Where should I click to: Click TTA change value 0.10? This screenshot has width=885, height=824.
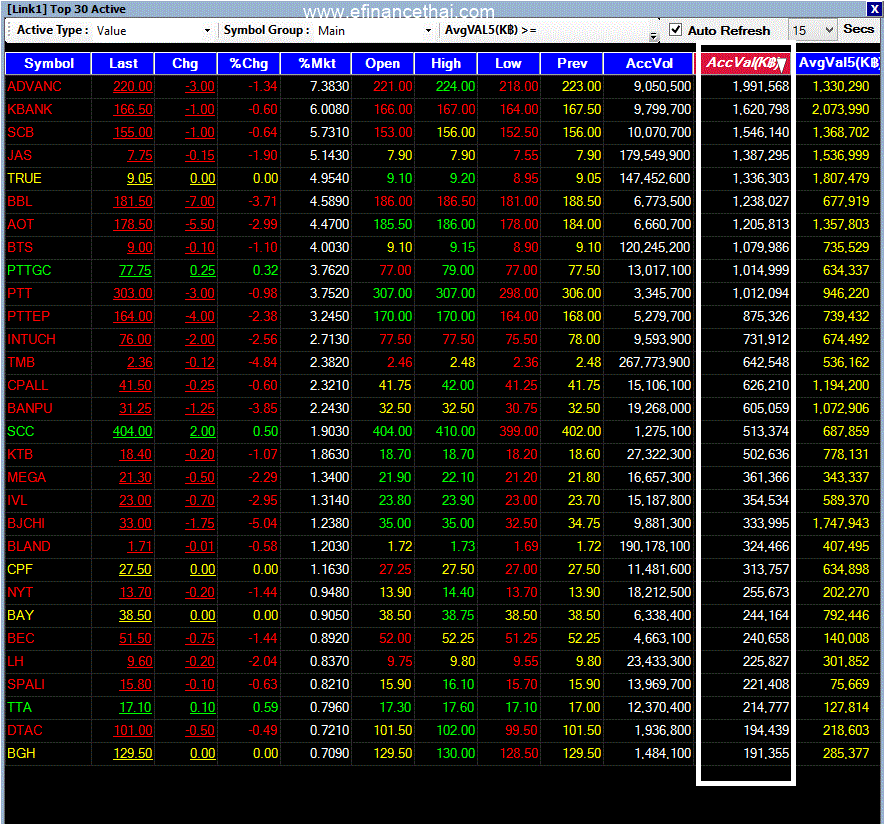[202, 707]
